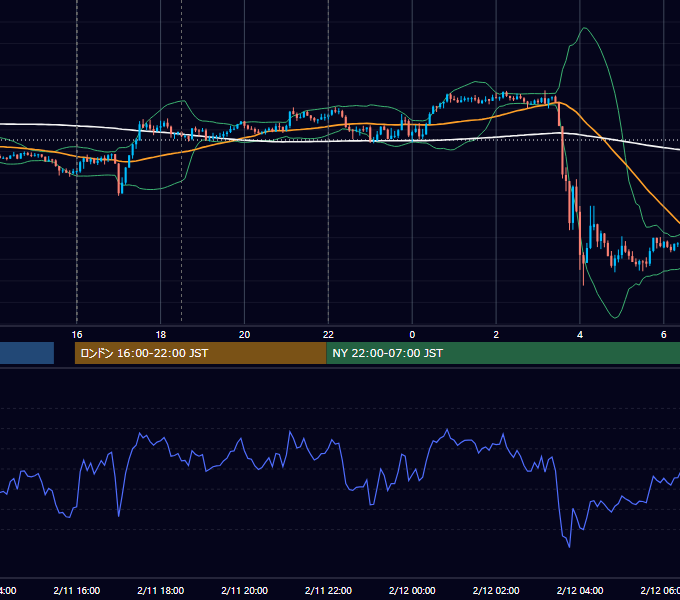Click the '6' hour label on chart axis
Image resolution: width=680 pixels, height=600 pixels.
(x=664, y=335)
